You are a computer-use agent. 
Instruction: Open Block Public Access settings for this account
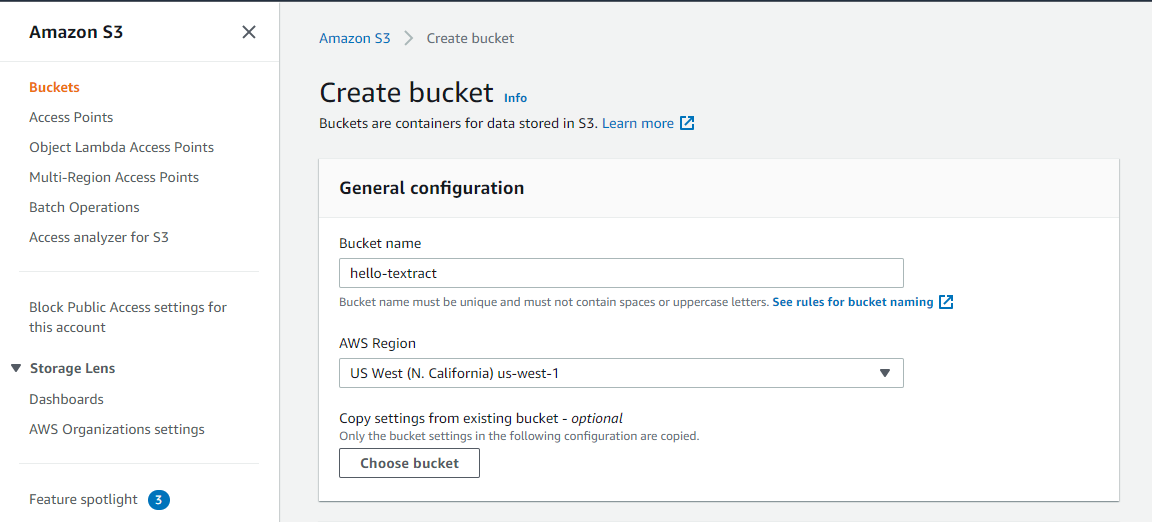coord(128,317)
